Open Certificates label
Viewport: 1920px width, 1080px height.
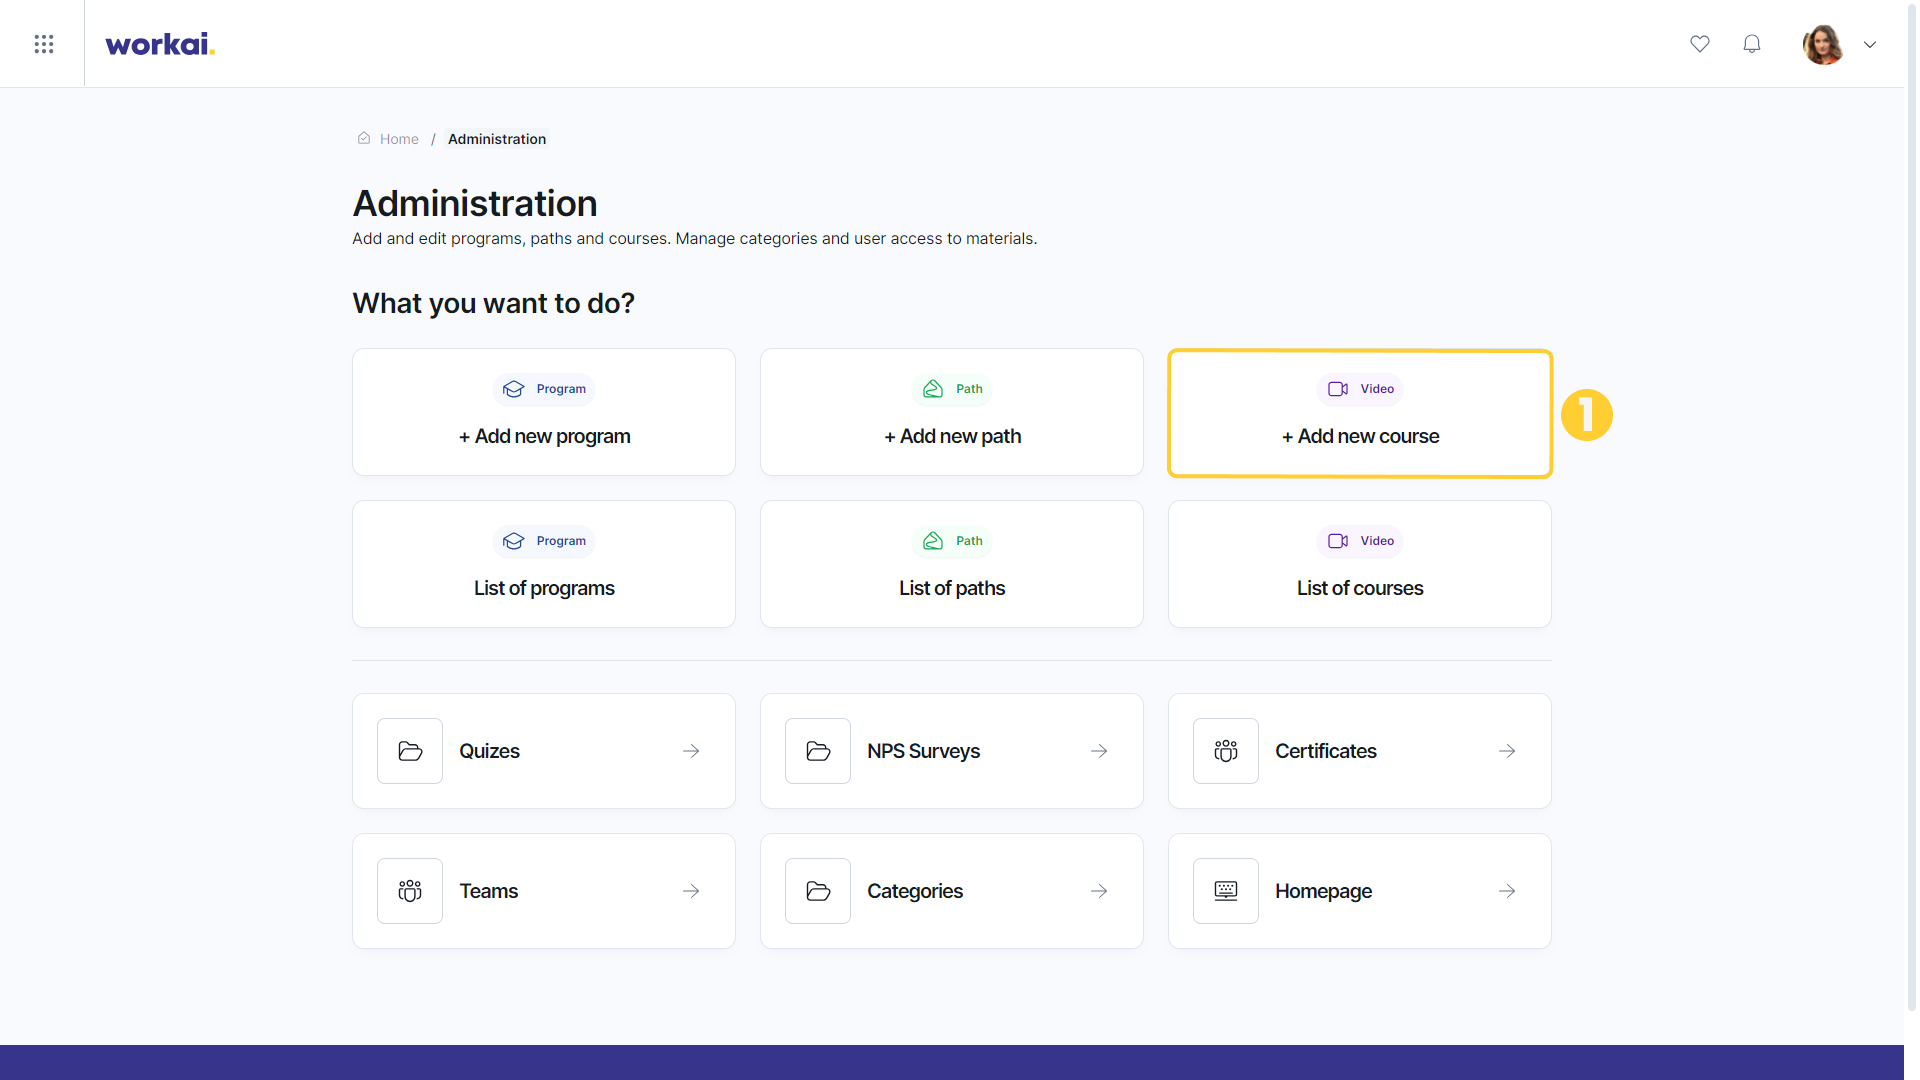pos(1326,751)
